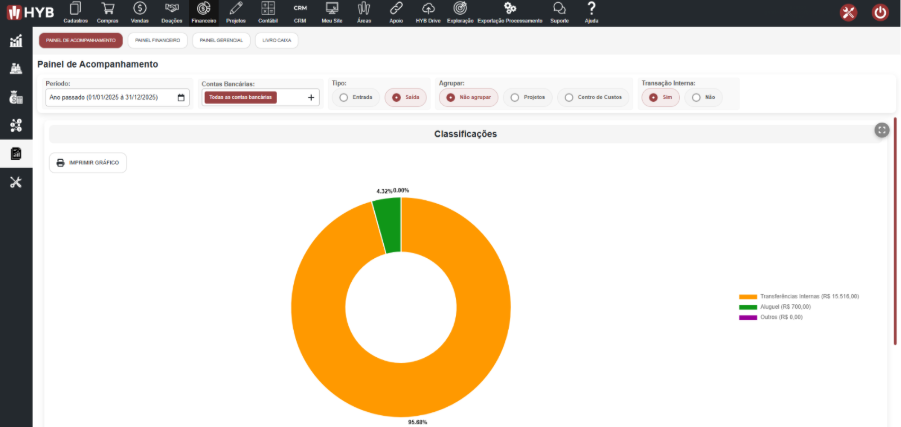Click the orange Transferências Internas legend swatch
The height and width of the screenshot is (427, 901).
click(x=748, y=297)
